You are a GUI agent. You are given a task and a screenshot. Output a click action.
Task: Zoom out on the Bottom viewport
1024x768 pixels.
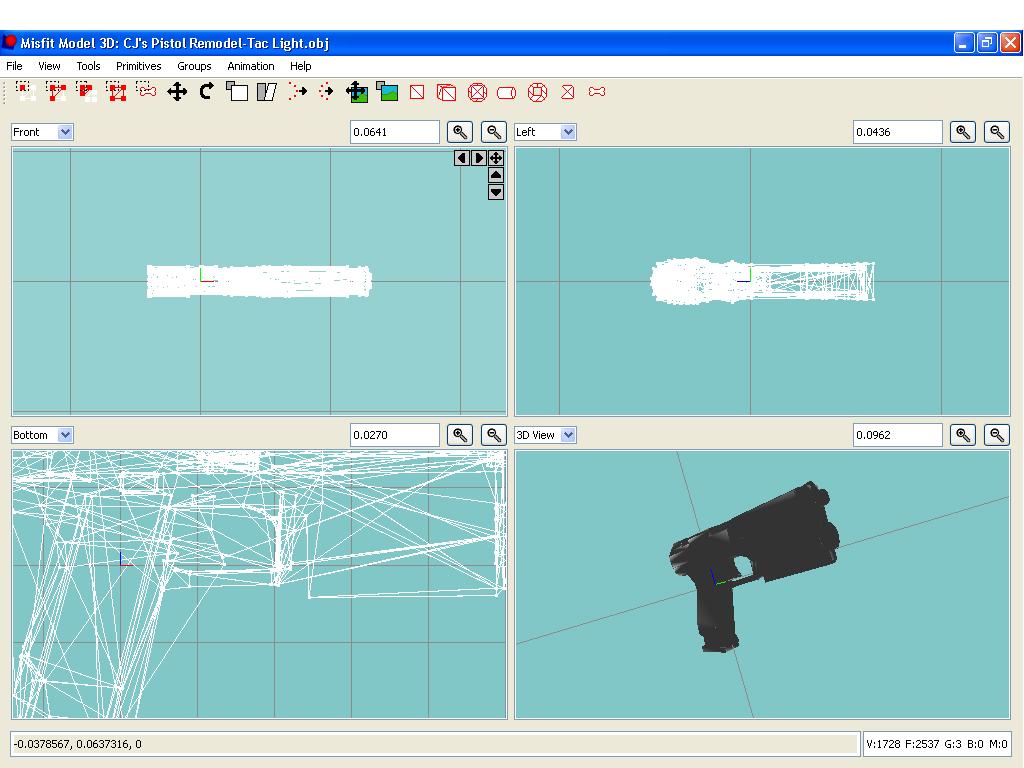(x=494, y=435)
